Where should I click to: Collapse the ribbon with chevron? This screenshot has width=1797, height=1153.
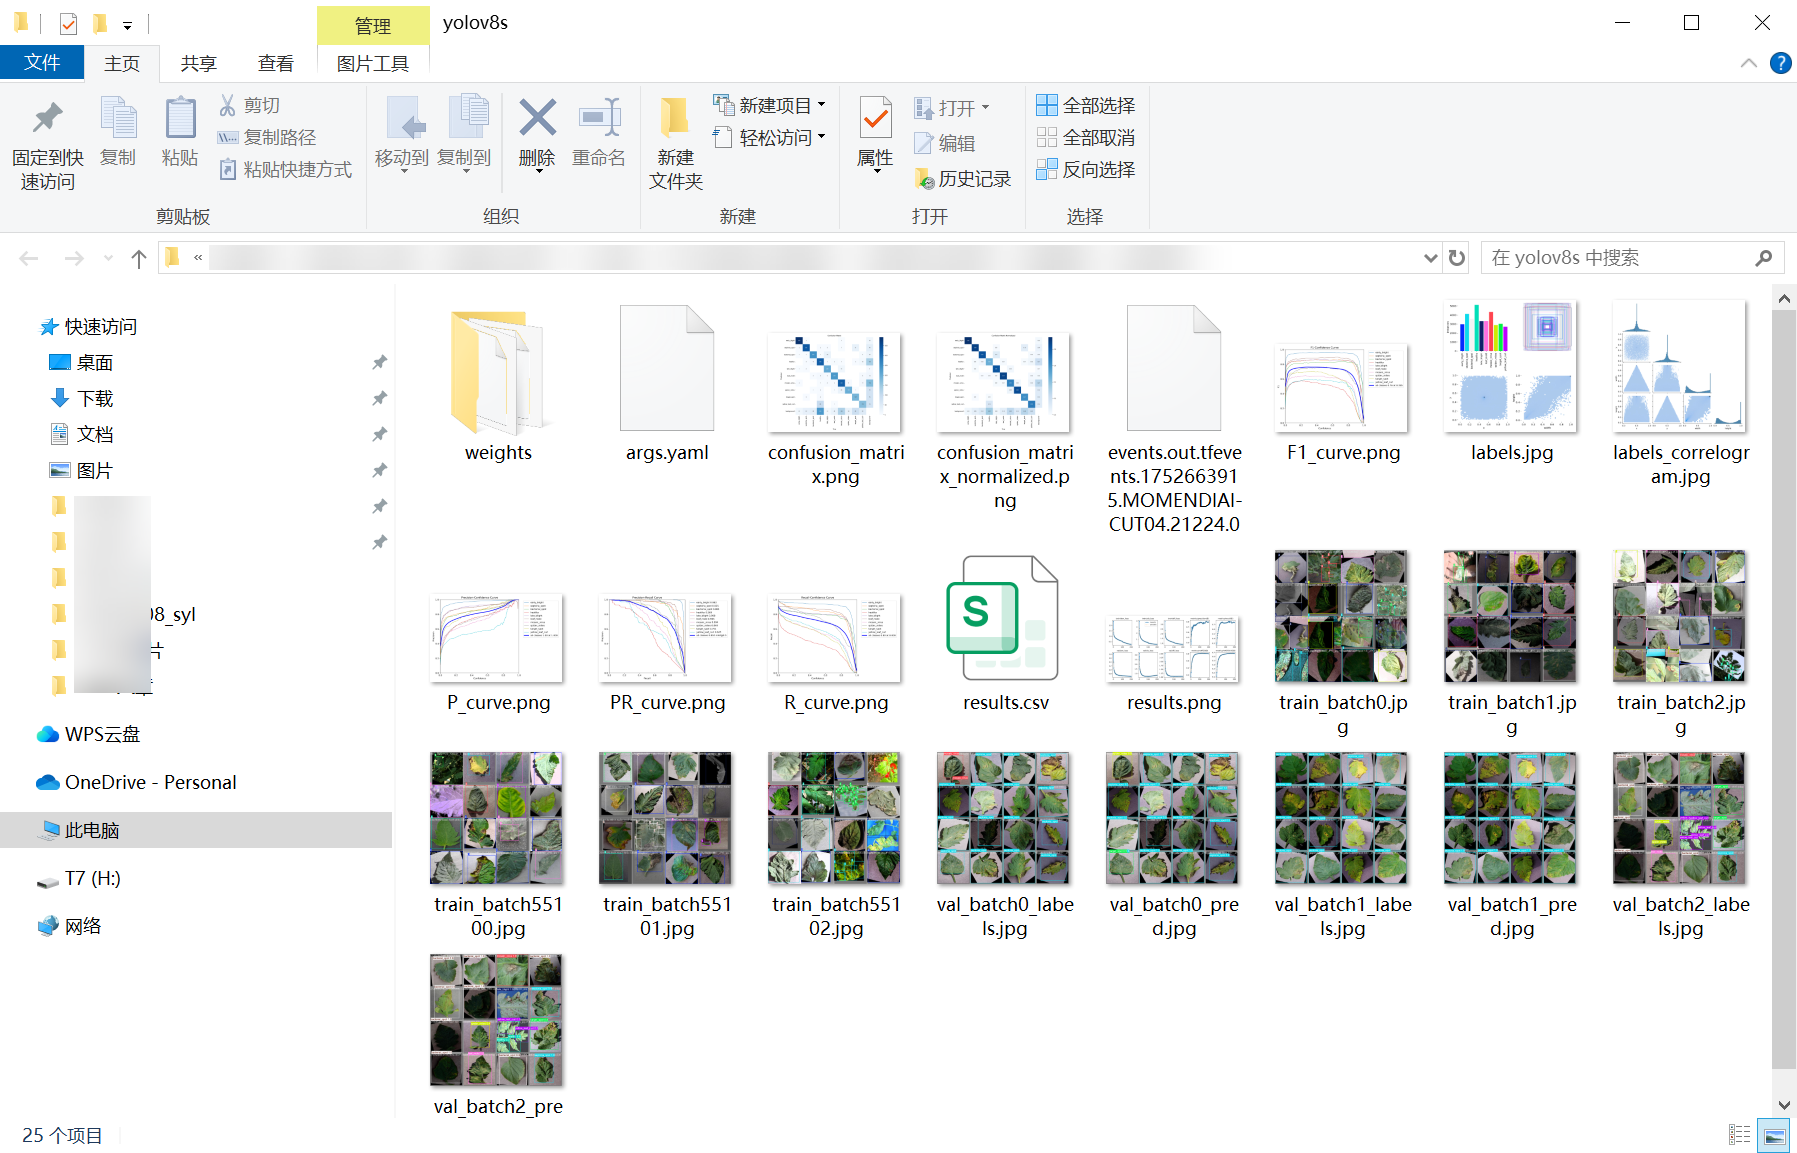point(1748,63)
